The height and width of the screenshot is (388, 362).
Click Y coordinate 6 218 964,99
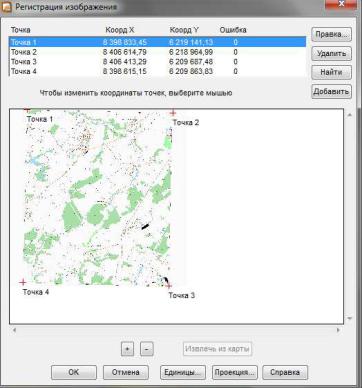point(191,52)
